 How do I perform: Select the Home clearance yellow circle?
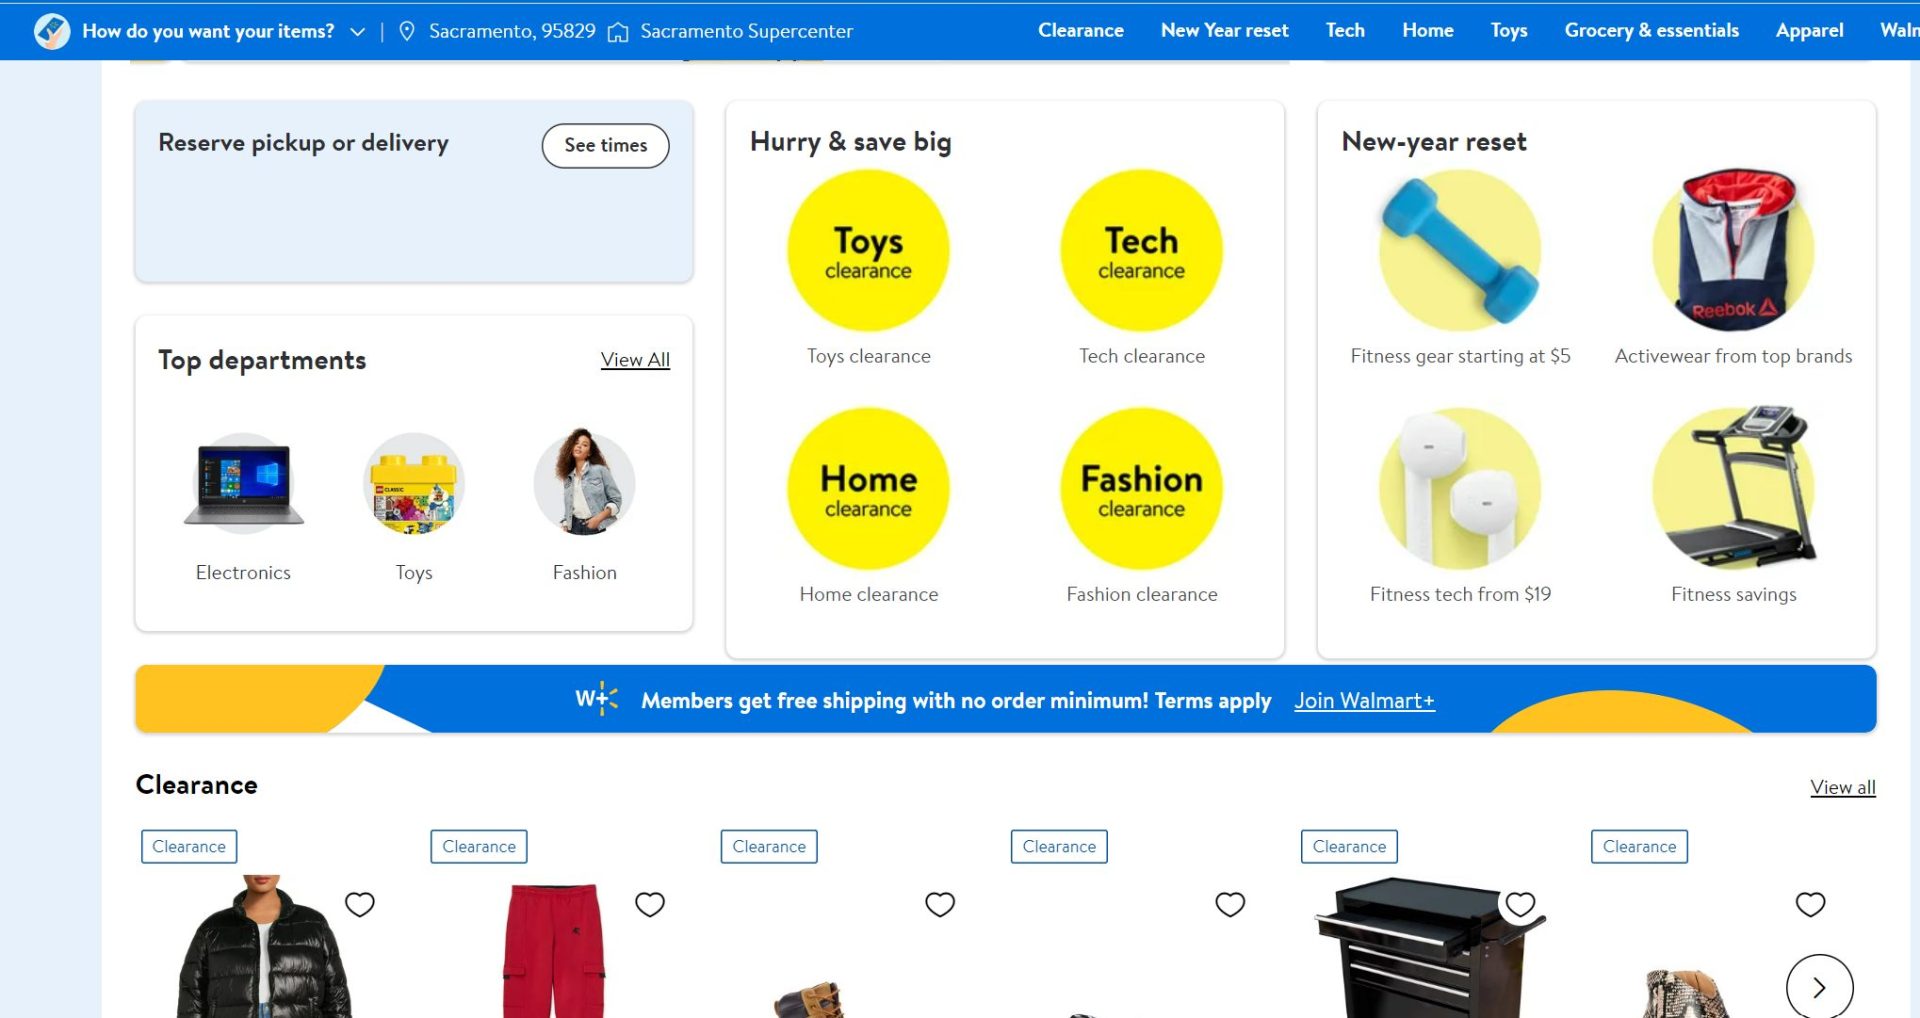point(868,488)
